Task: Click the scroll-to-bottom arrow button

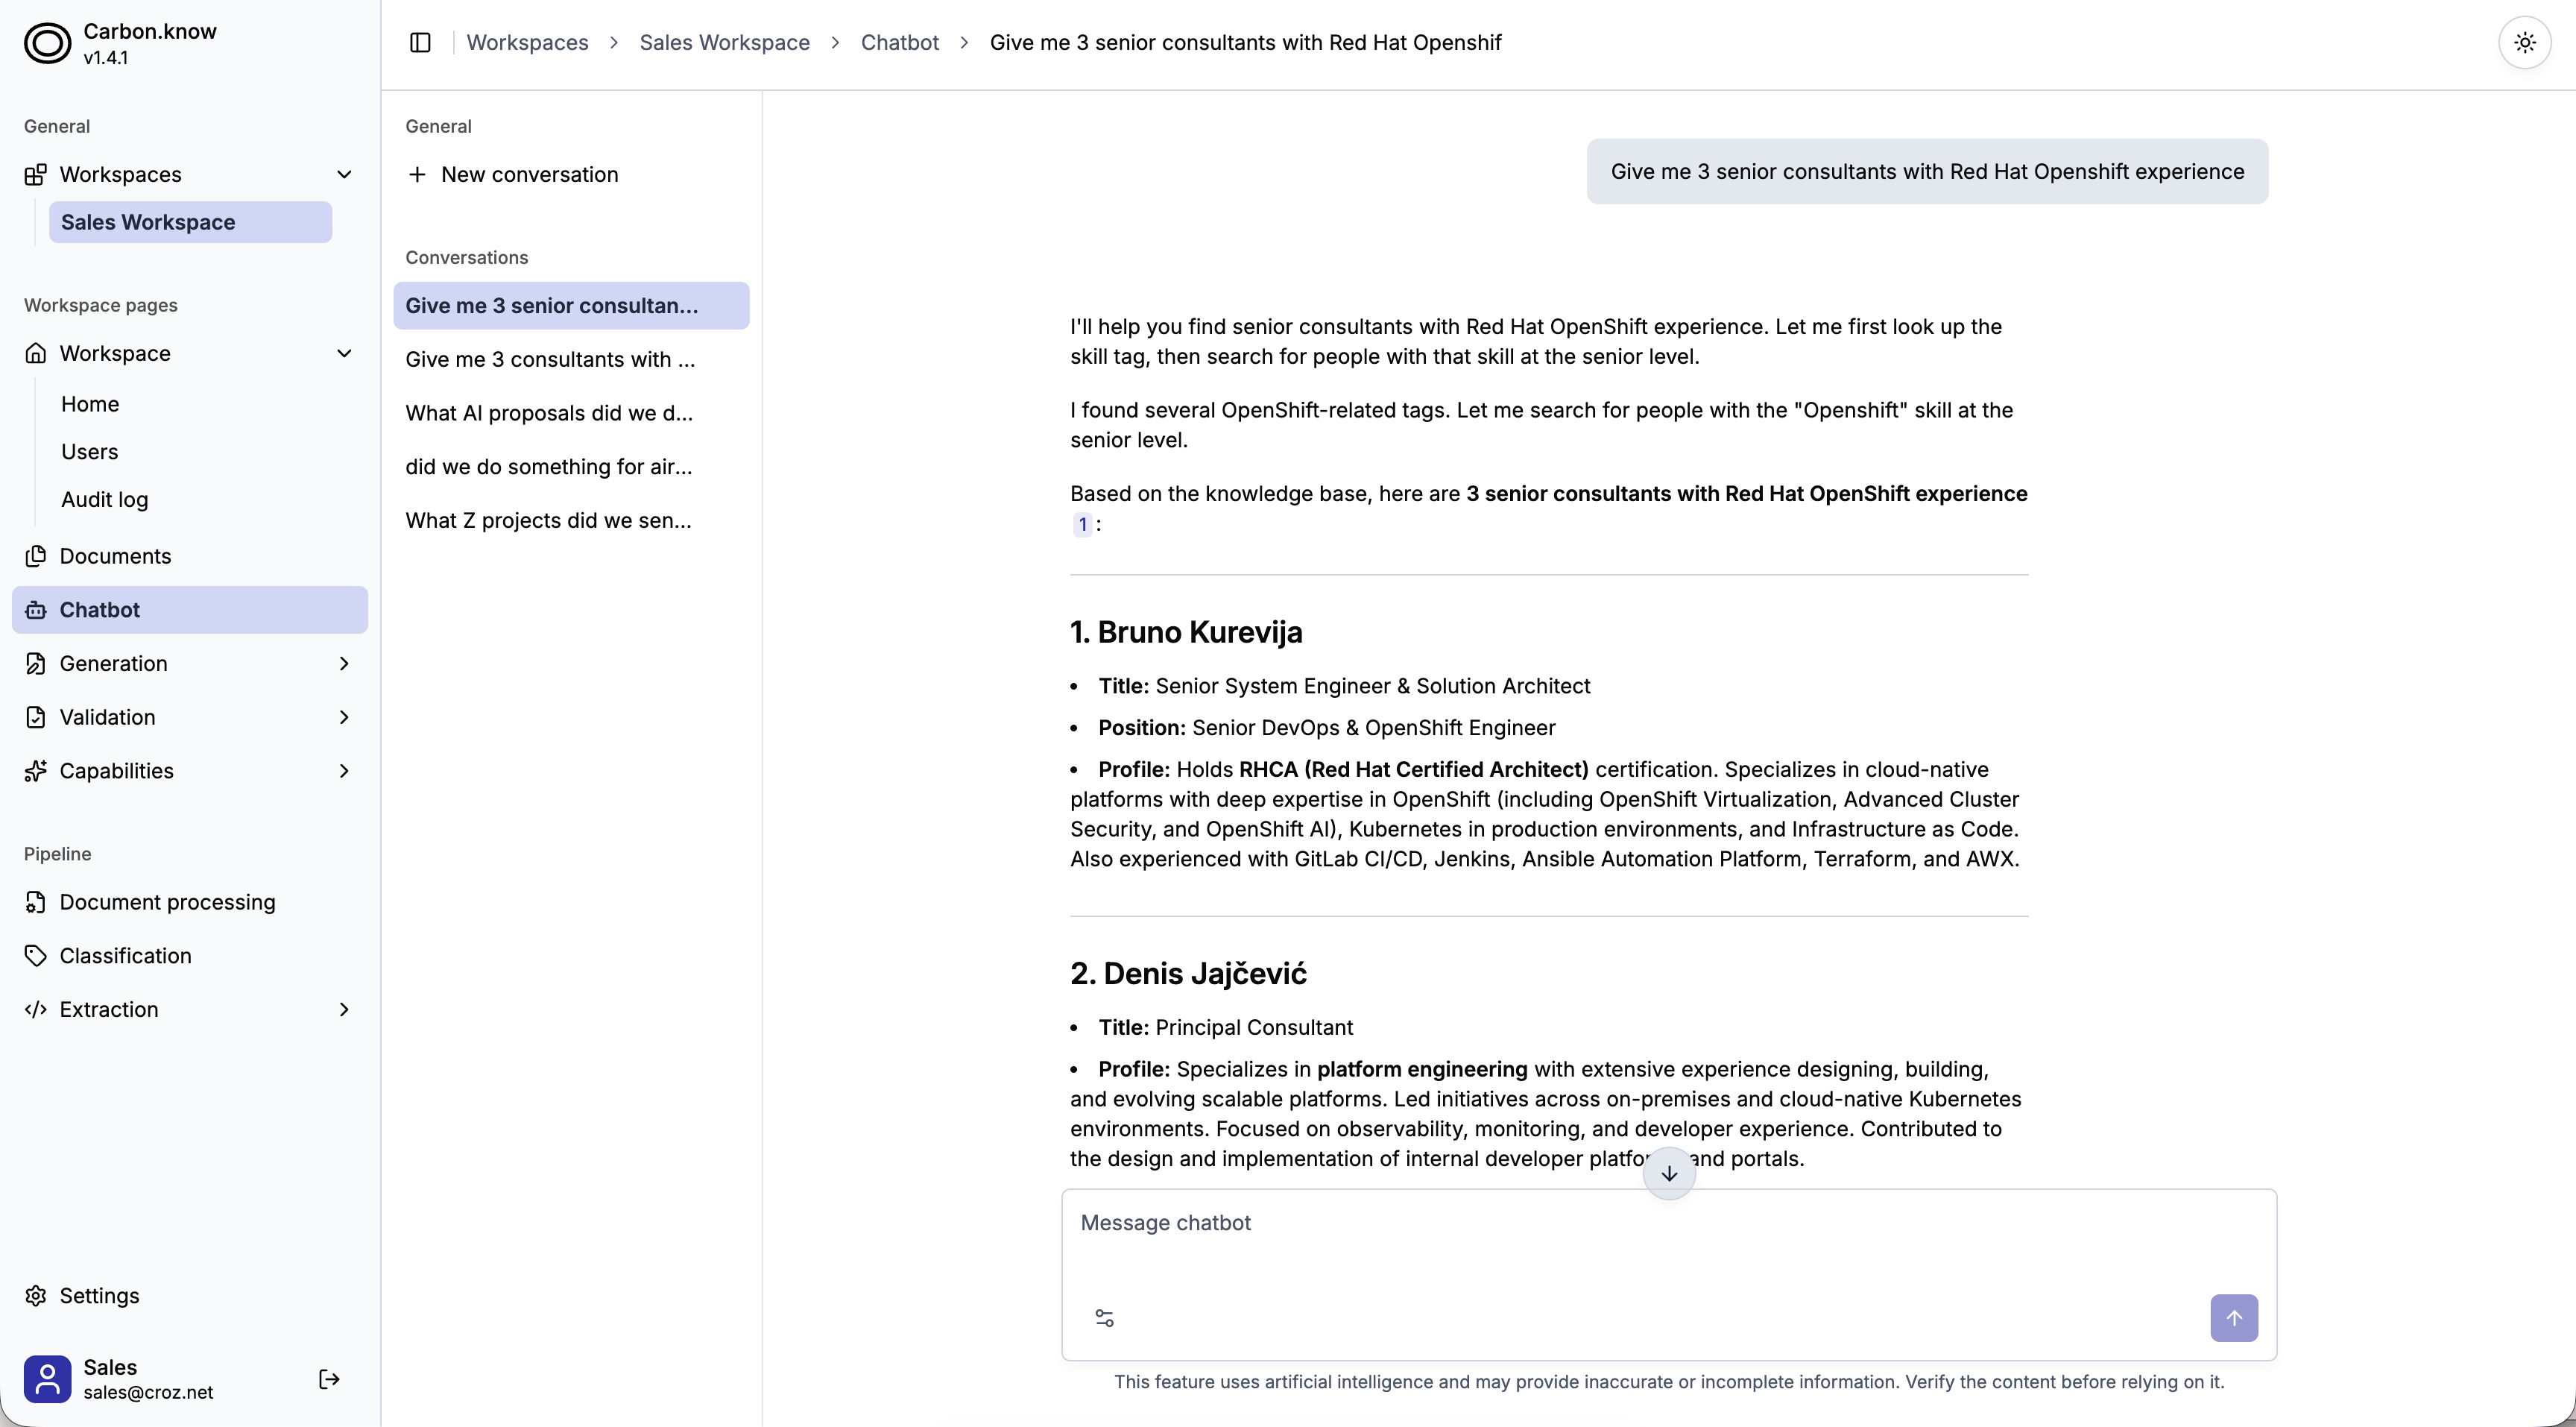Action: tap(1669, 1173)
